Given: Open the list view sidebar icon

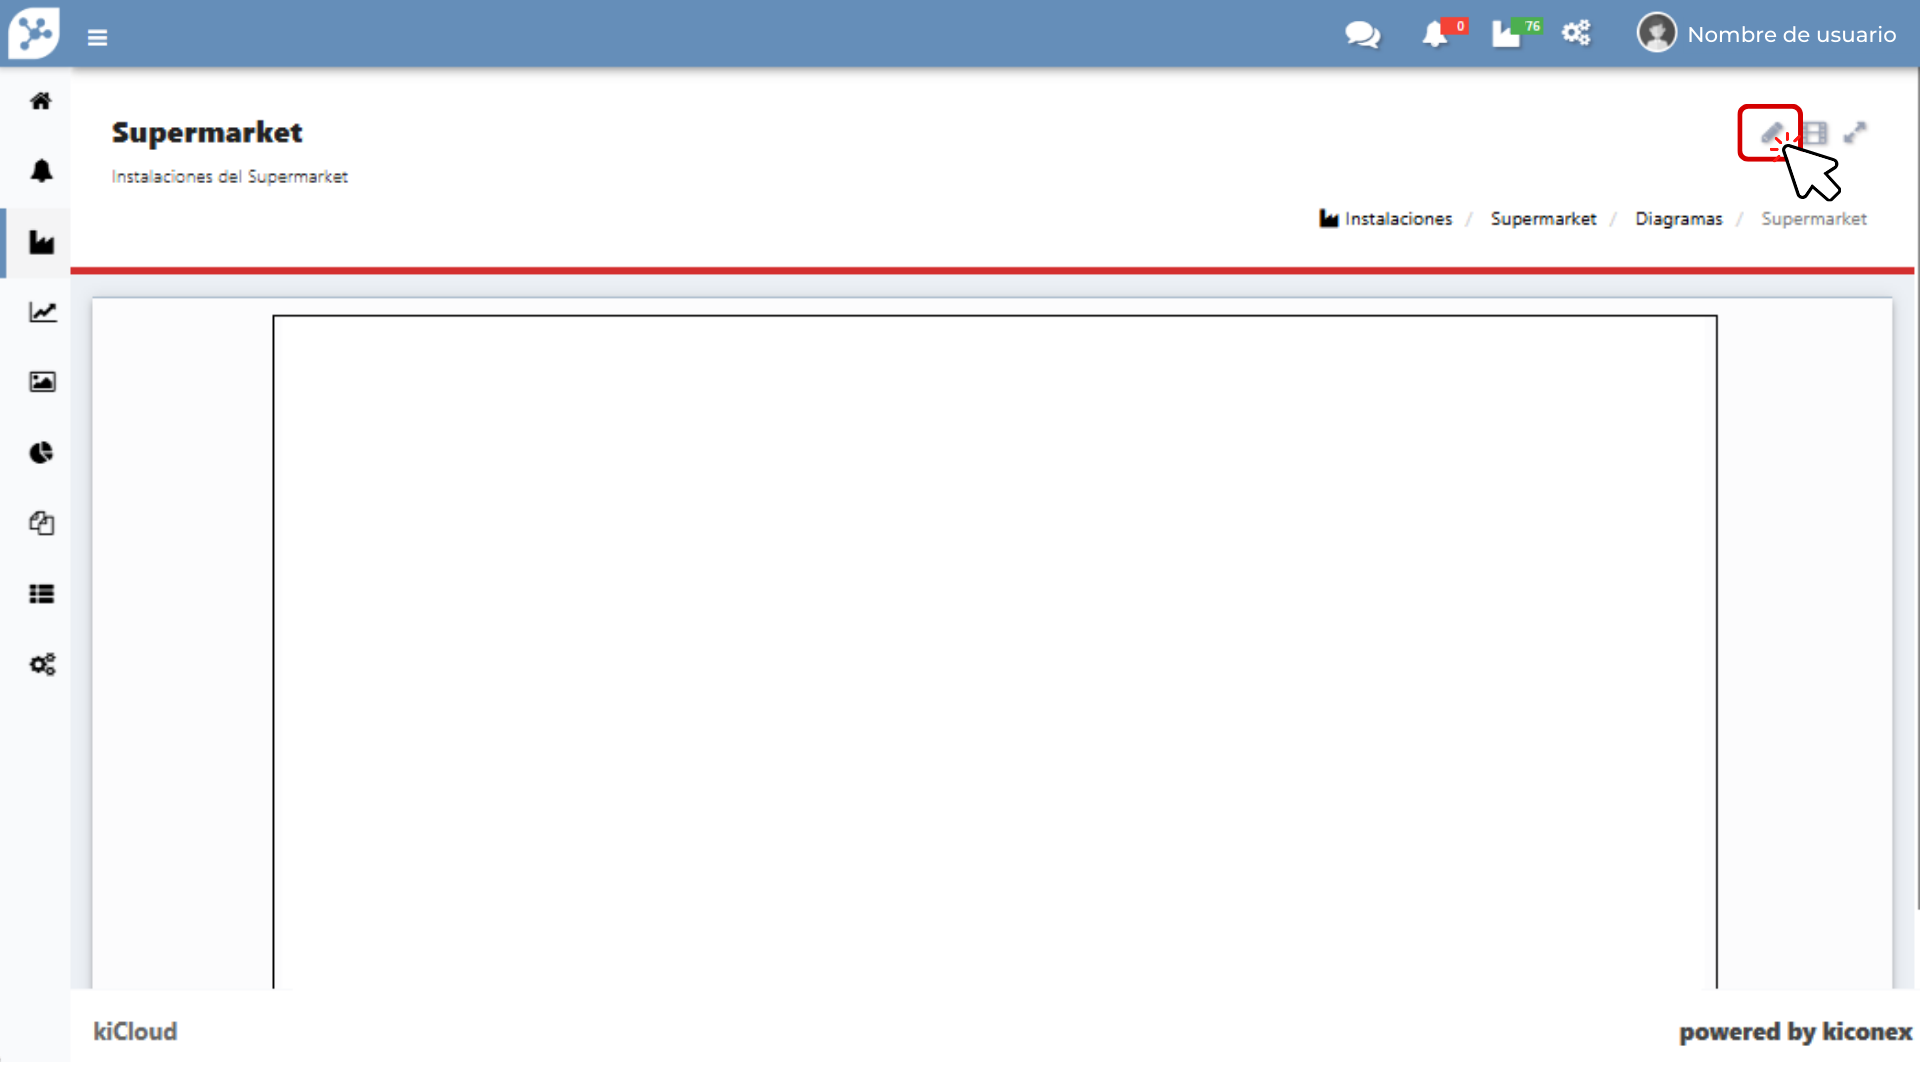Looking at the screenshot, I should click(x=41, y=594).
